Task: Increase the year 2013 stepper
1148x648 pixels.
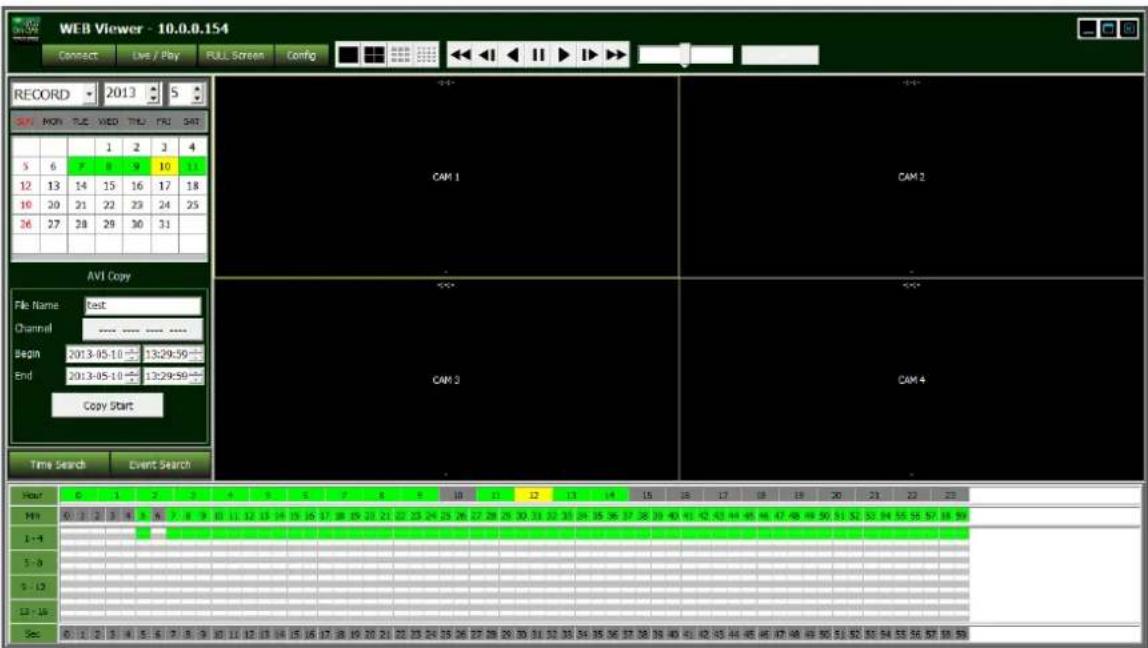Action: click(x=154, y=89)
